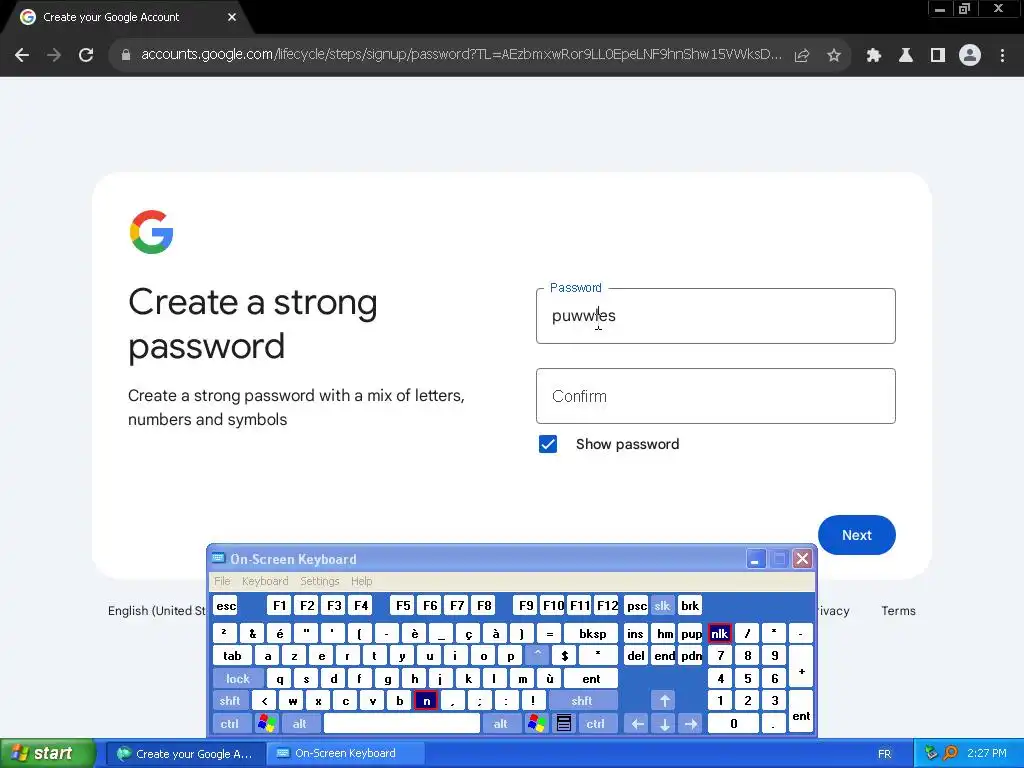Click the Next button

coord(856,535)
